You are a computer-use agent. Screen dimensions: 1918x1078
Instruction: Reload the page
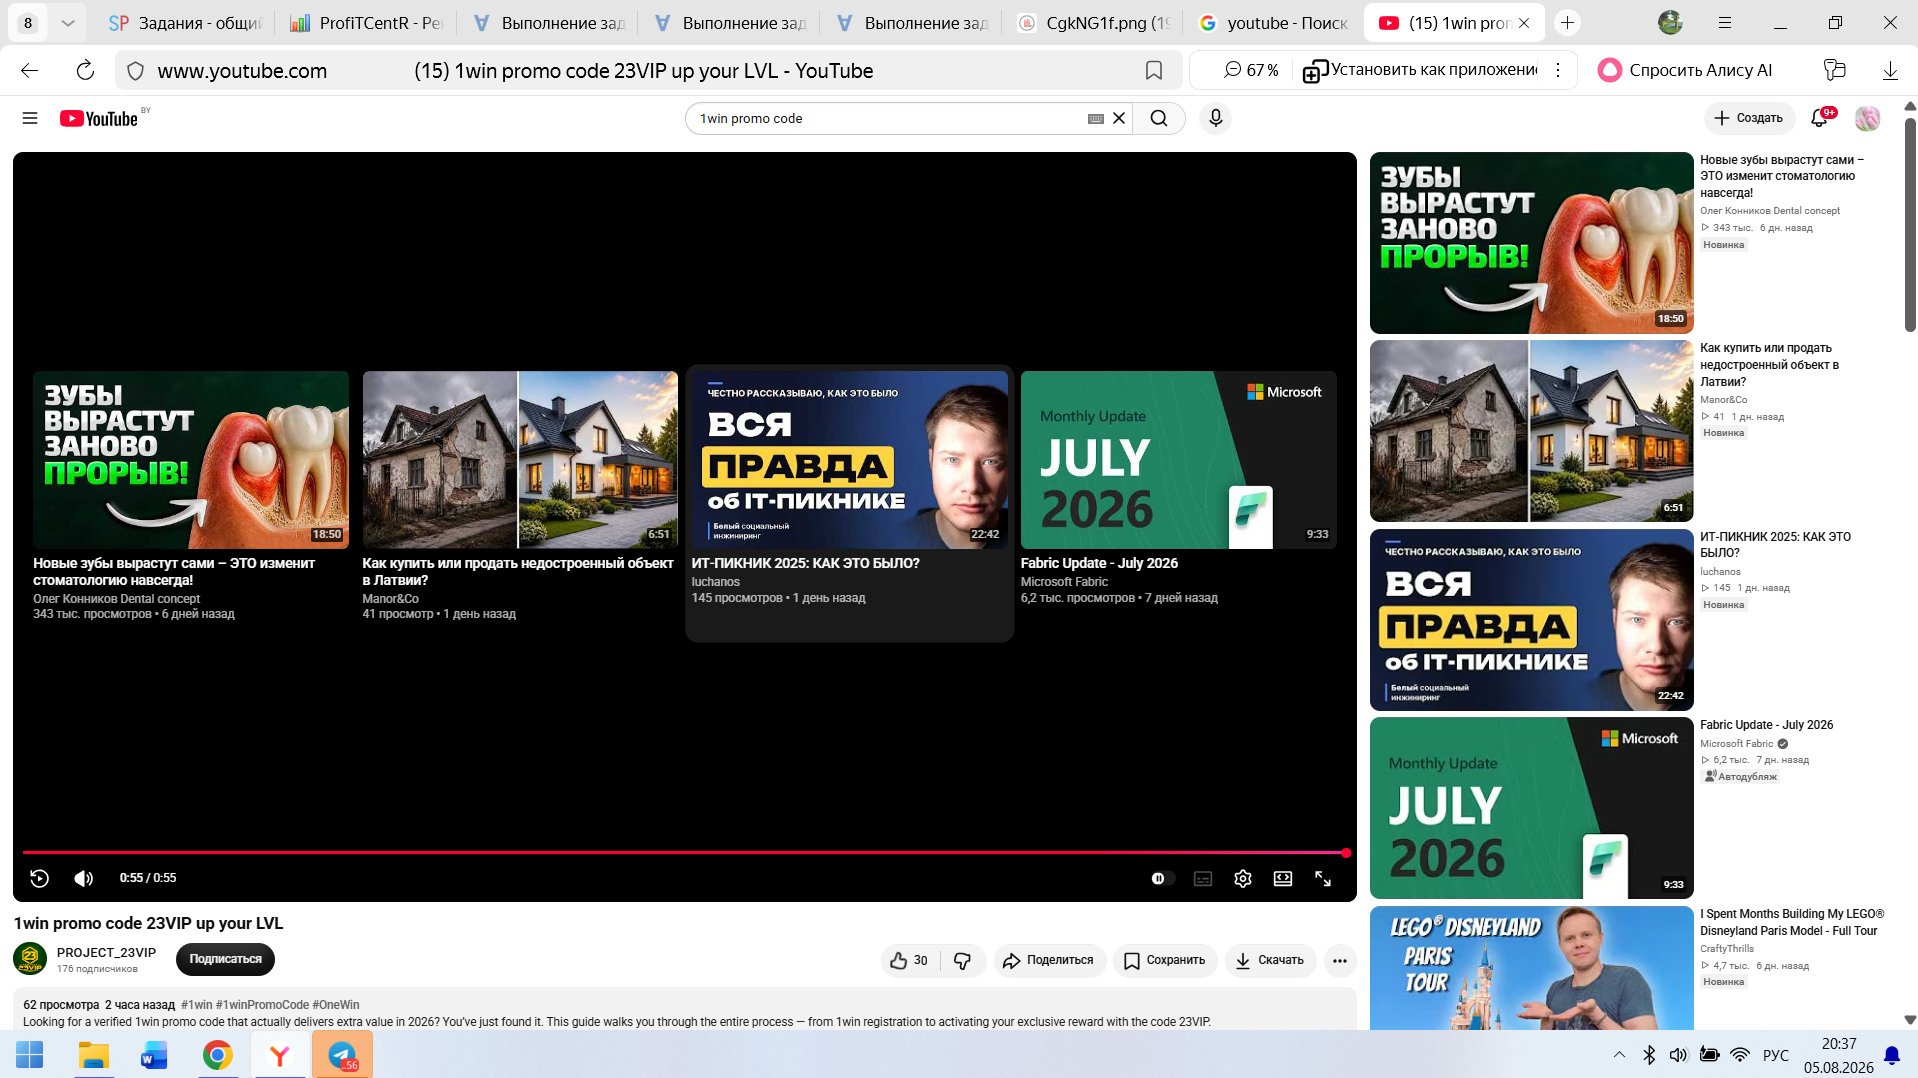point(85,70)
